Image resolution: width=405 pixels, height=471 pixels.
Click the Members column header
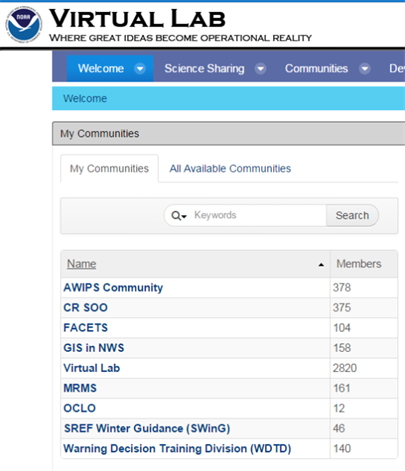pos(359,264)
